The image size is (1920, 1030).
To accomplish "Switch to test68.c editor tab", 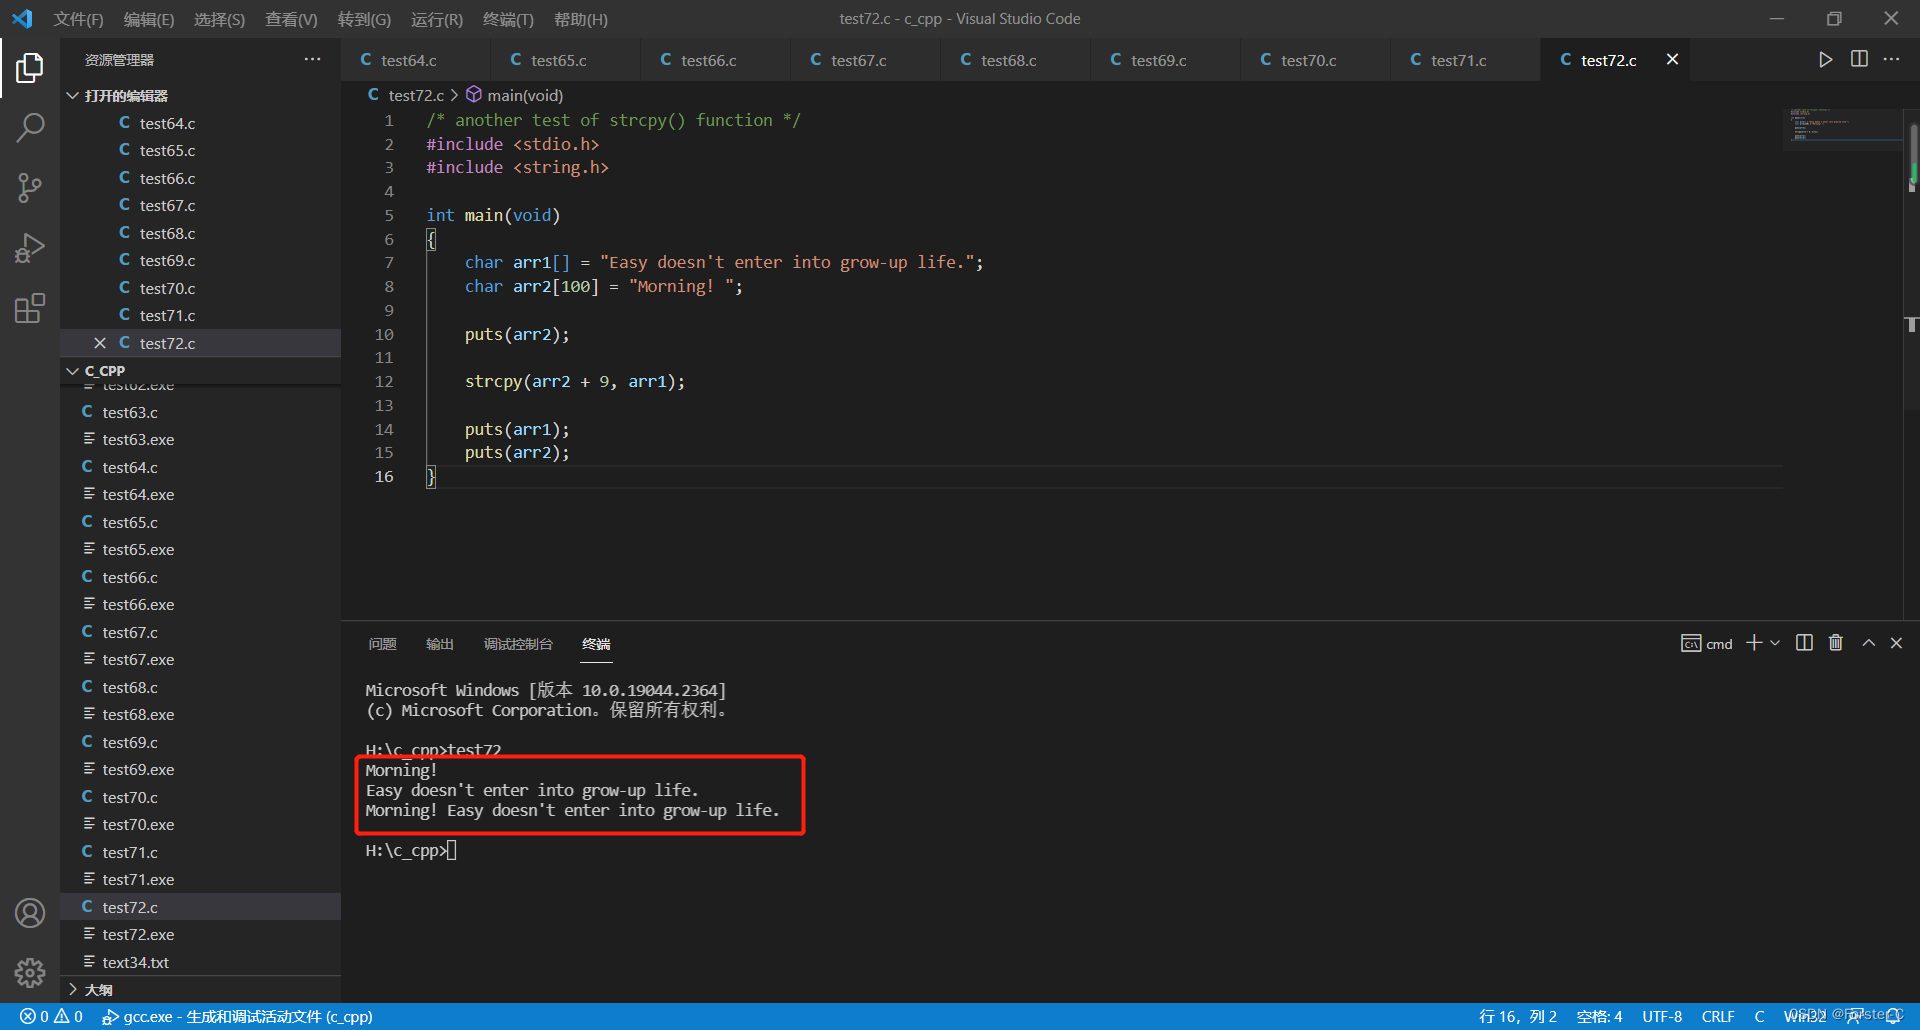I will click(1015, 60).
